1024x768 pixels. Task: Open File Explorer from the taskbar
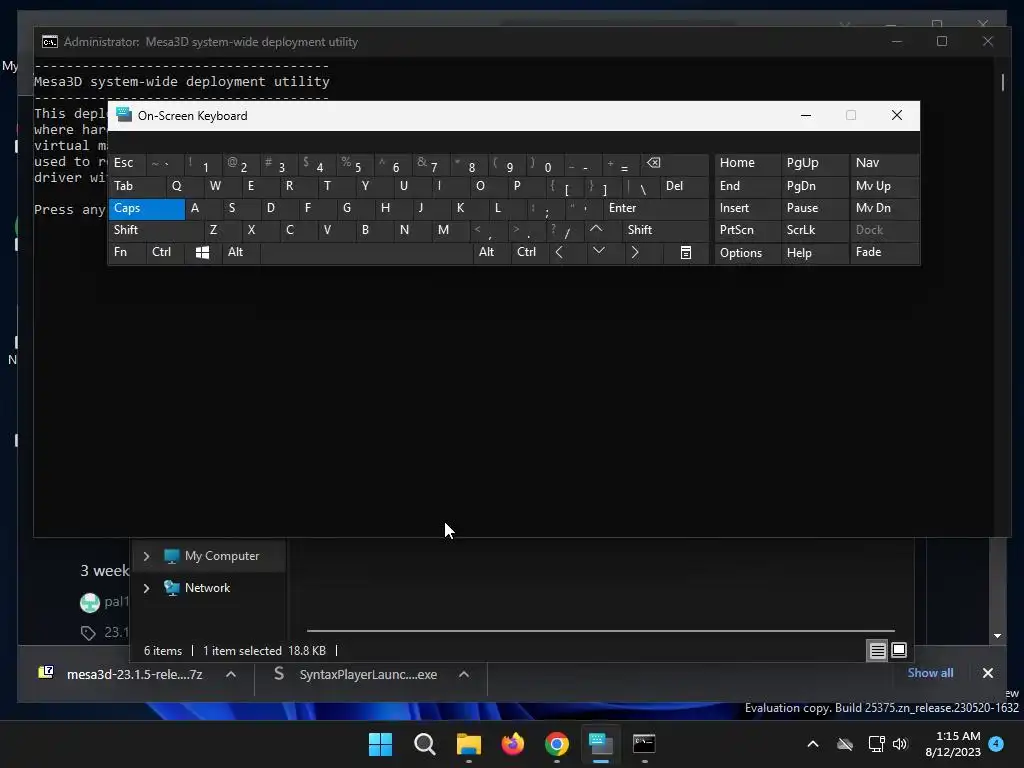tap(469, 744)
